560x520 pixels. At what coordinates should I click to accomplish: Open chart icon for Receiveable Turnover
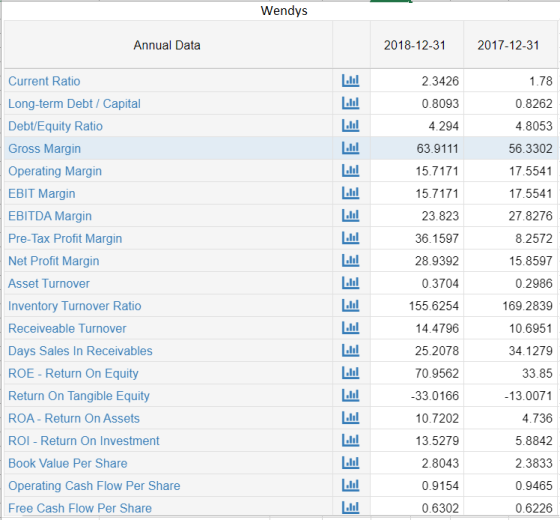tap(350, 328)
